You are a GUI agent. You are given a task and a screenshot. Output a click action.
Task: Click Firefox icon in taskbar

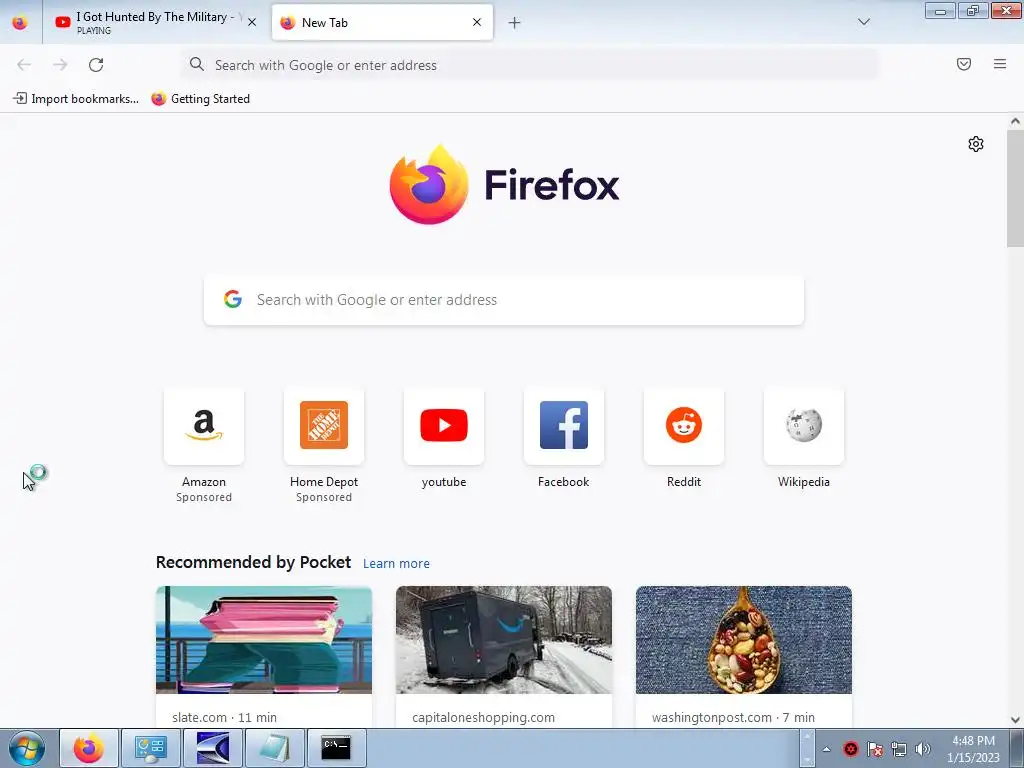(89, 748)
